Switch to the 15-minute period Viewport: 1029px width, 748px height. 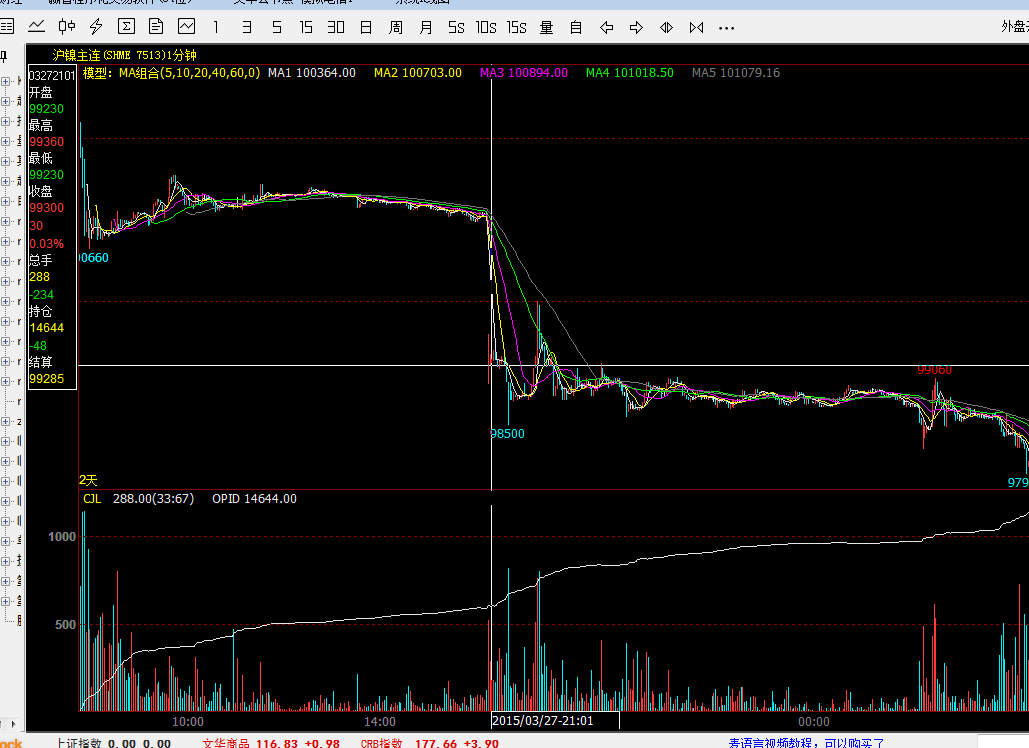(306, 27)
